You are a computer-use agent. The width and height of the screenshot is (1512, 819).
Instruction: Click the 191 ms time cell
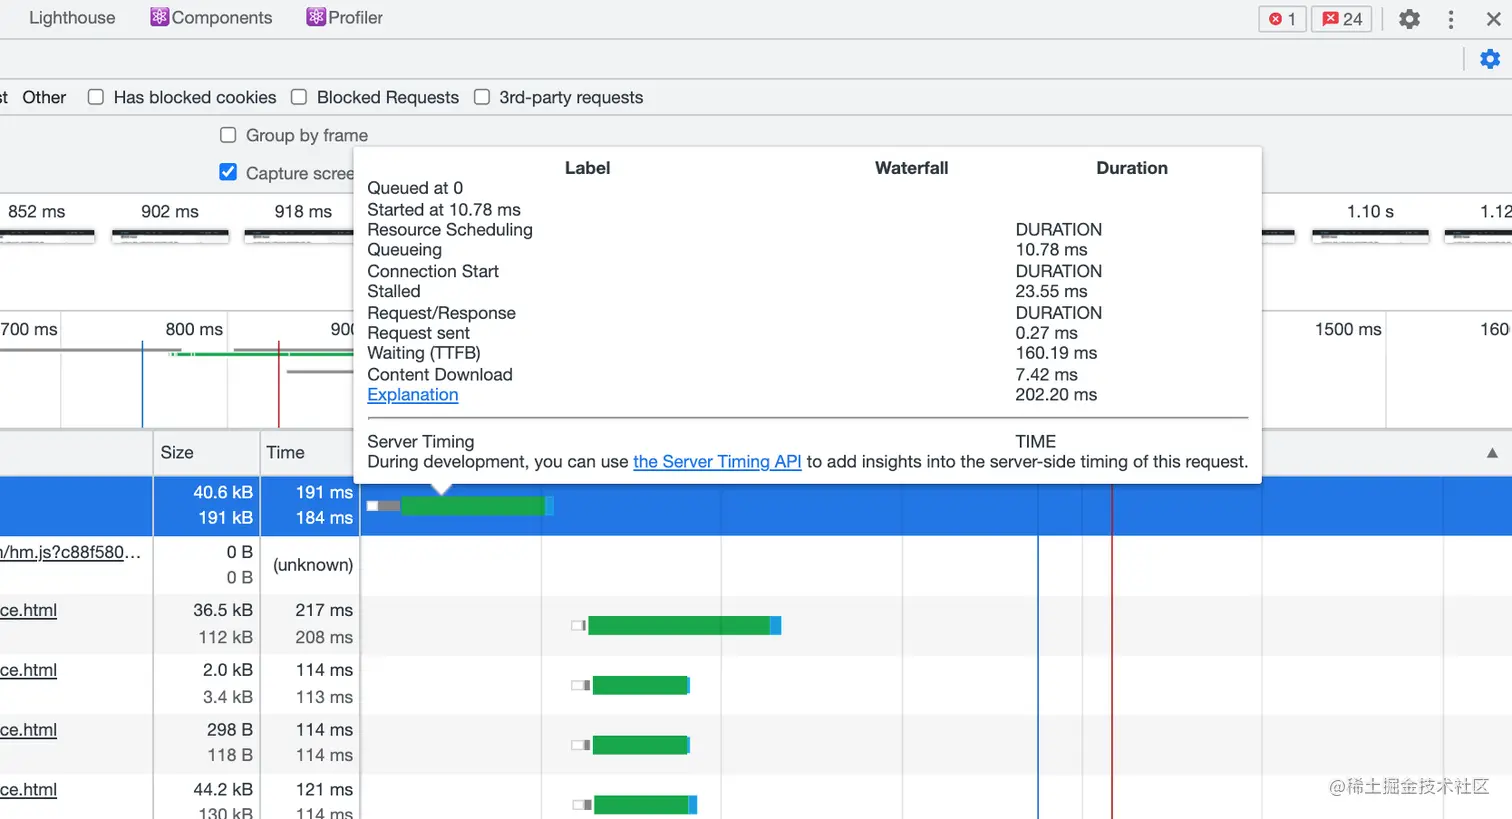[324, 493]
